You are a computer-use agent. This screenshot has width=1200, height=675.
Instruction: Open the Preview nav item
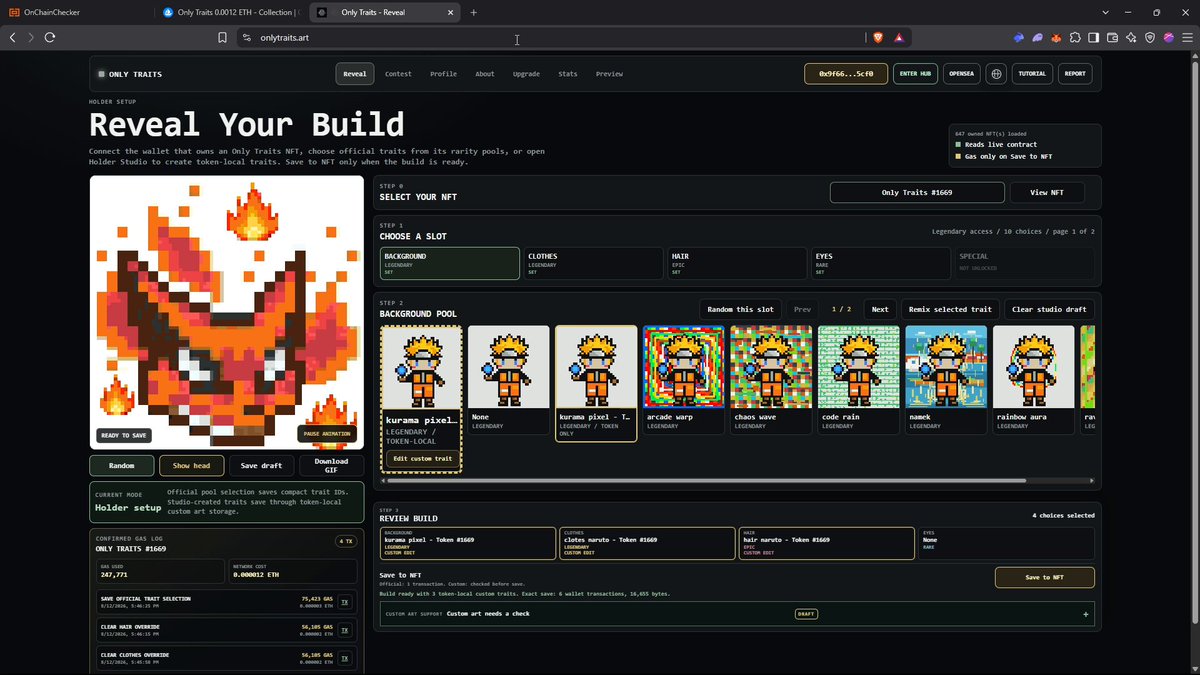point(609,74)
